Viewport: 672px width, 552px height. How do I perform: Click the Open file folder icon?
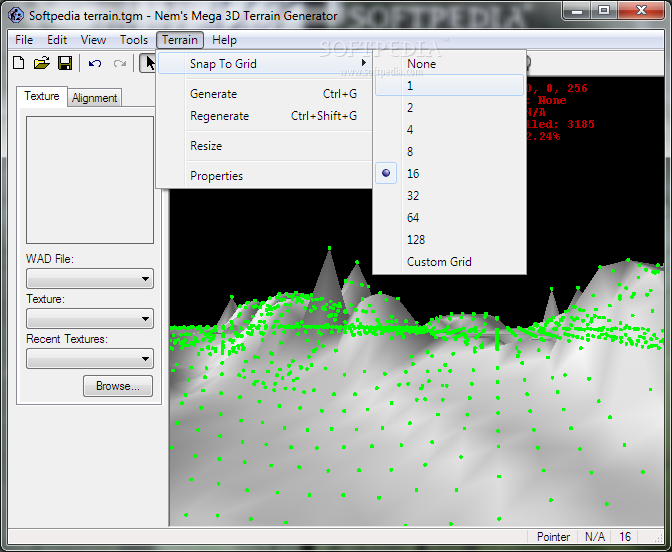click(x=42, y=63)
